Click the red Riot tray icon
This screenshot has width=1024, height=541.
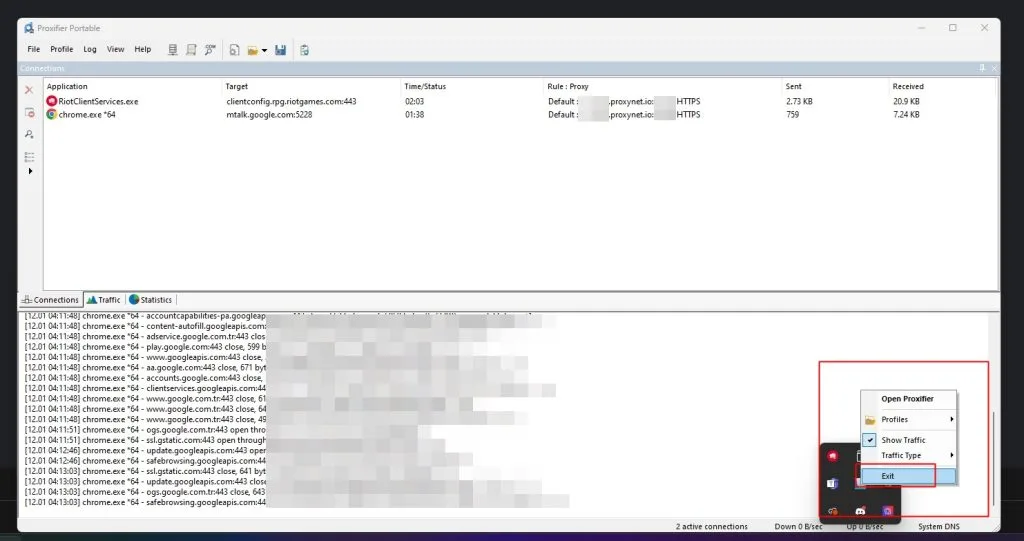point(832,456)
